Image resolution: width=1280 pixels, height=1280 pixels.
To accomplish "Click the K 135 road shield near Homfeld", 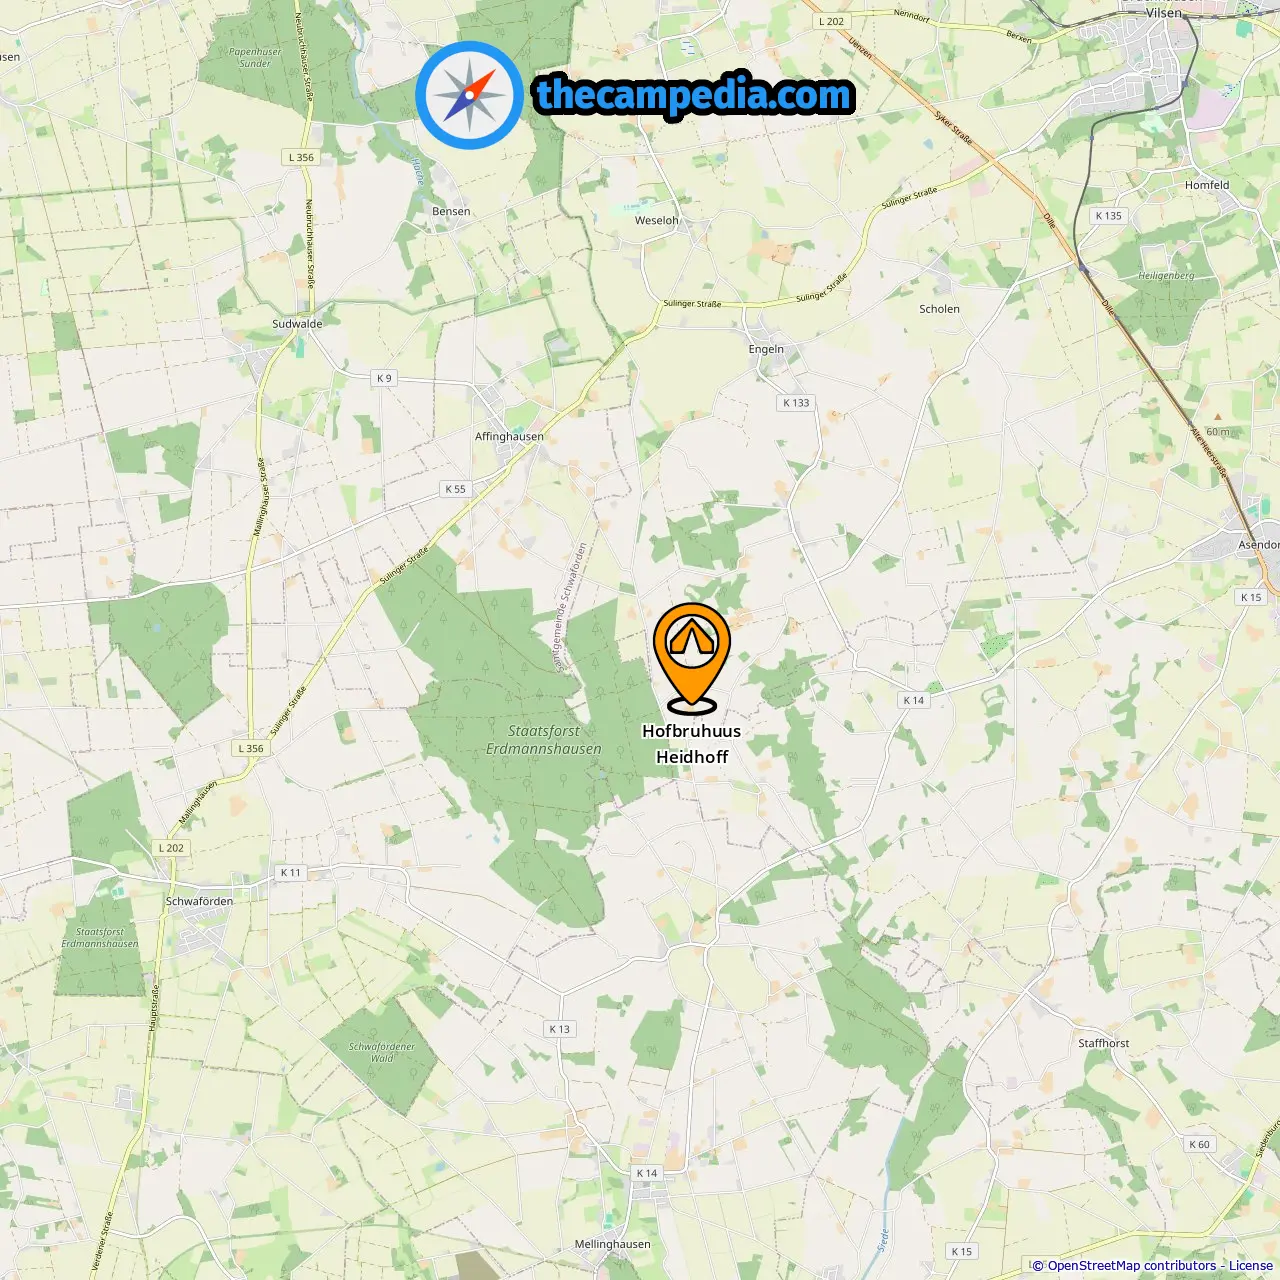I will pos(1108,215).
